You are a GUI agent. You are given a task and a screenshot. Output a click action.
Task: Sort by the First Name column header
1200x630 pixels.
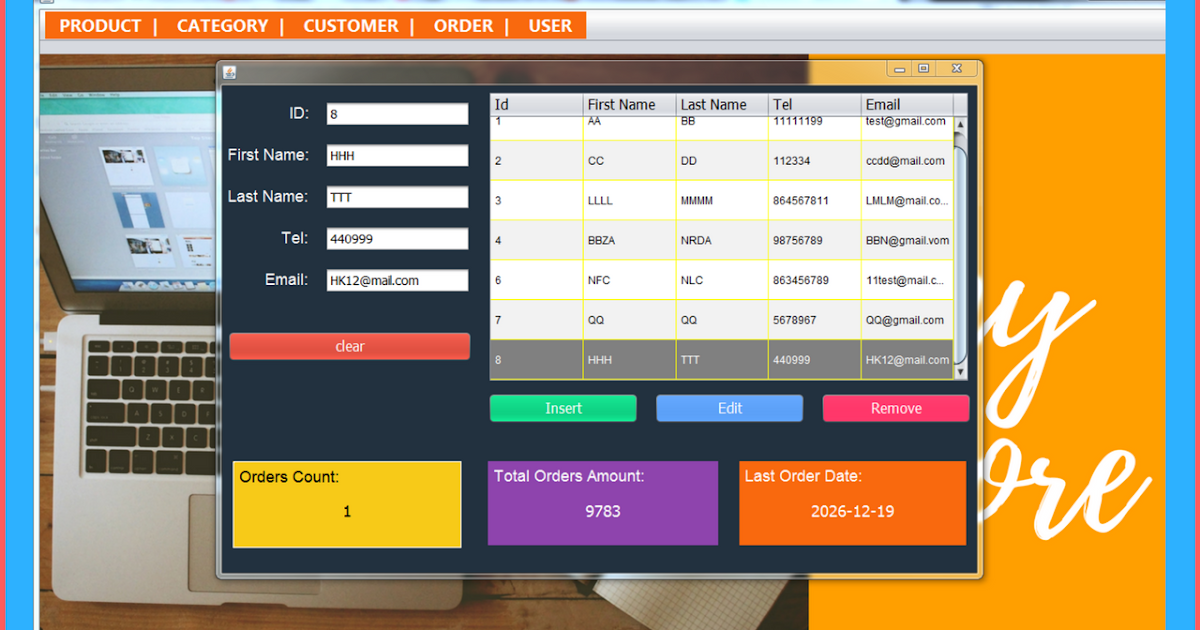pos(629,105)
